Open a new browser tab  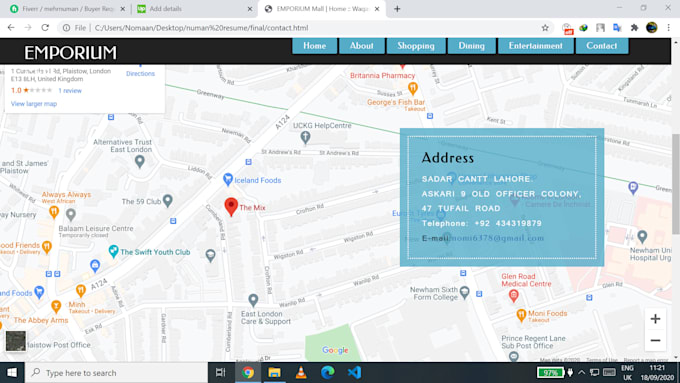[x=397, y=9]
